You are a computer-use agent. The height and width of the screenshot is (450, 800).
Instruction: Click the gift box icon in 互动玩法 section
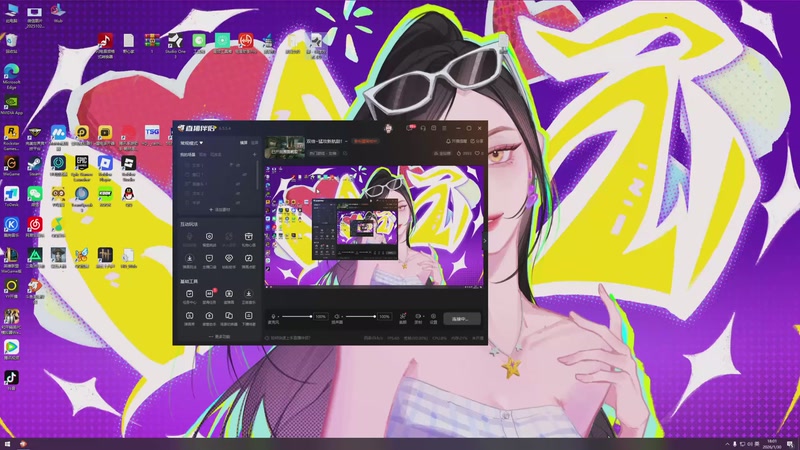click(x=248, y=237)
